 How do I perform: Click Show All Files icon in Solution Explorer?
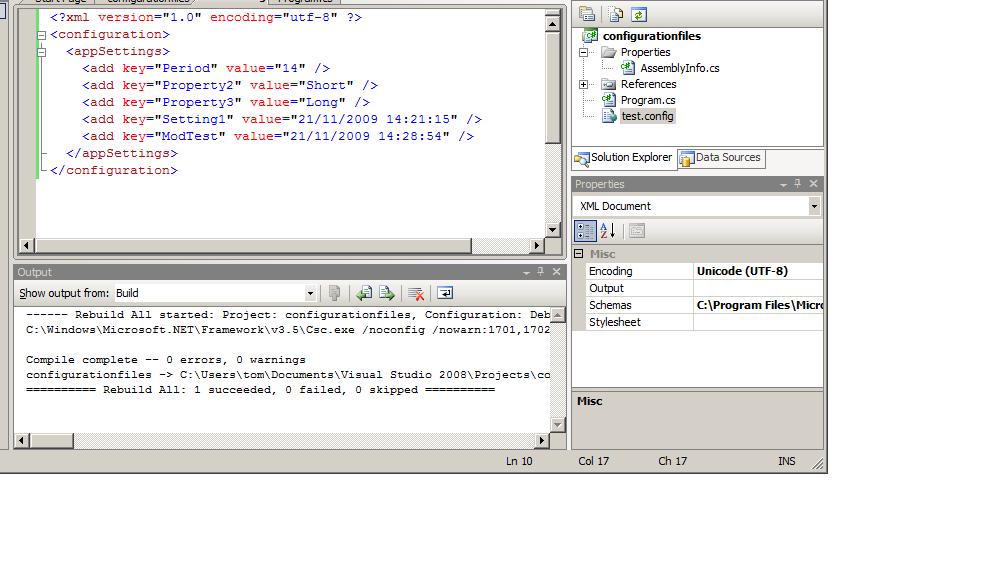(615, 14)
